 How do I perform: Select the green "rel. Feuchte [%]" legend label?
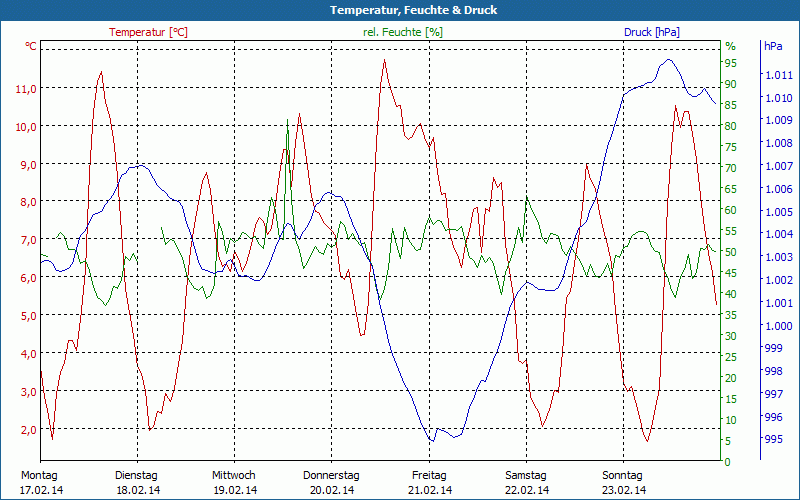(401, 32)
